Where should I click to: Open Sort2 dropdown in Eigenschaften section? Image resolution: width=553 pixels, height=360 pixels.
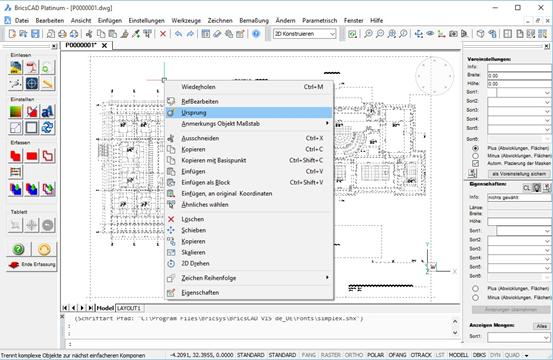[547, 240]
